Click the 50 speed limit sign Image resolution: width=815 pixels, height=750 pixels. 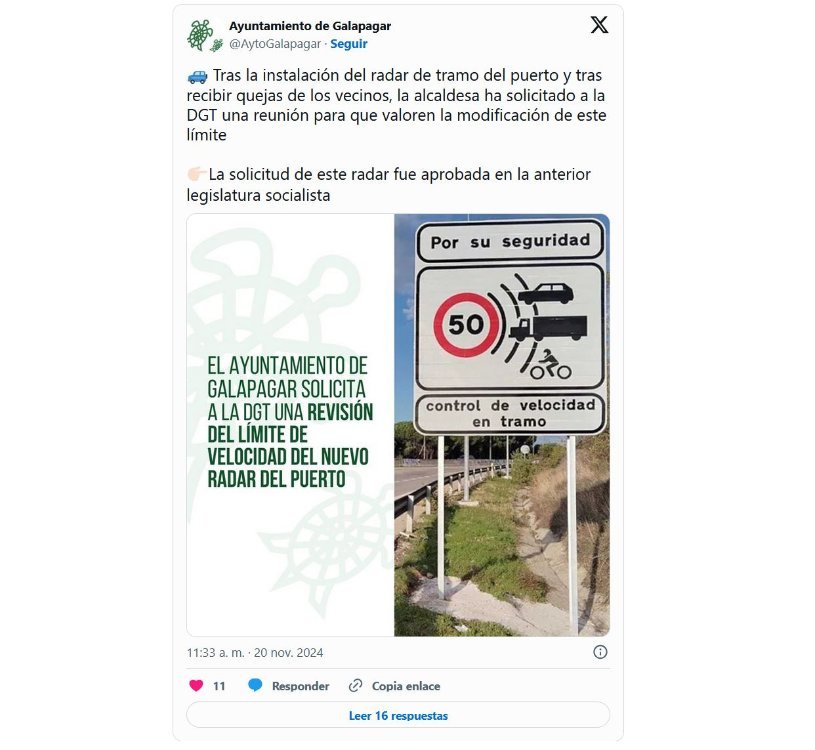coord(467,325)
